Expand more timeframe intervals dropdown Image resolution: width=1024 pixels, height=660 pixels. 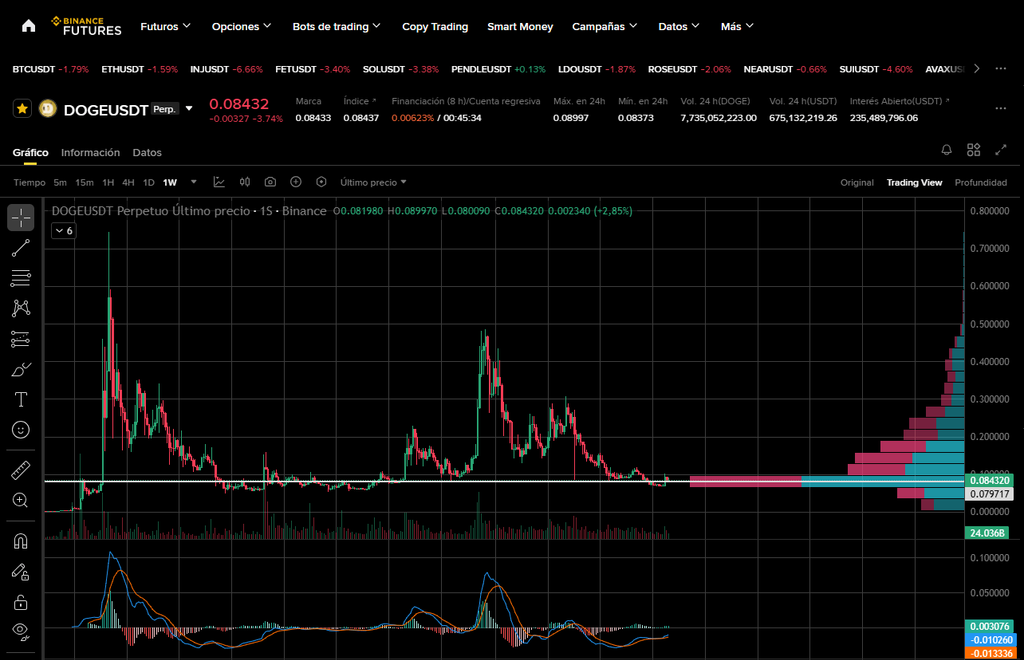tap(193, 182)
